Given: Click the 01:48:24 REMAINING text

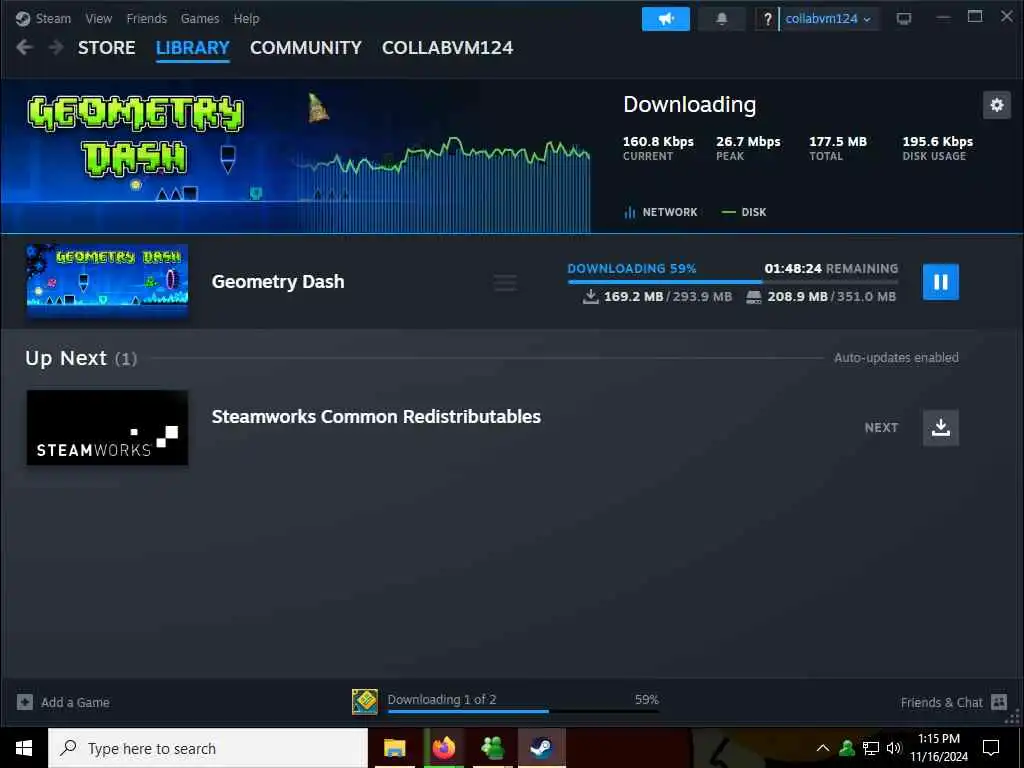Looking at the screenshot, I should 831,268.
